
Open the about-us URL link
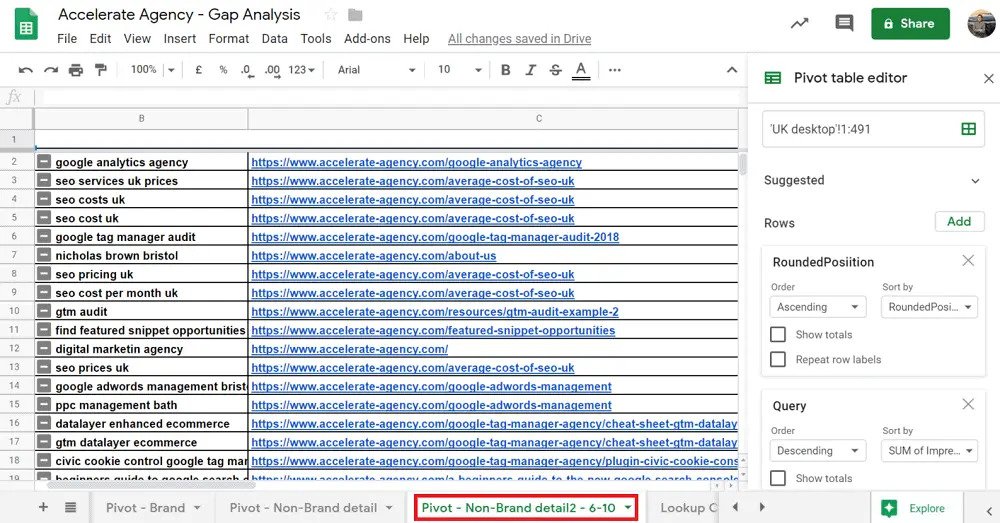tap(374, 255)
